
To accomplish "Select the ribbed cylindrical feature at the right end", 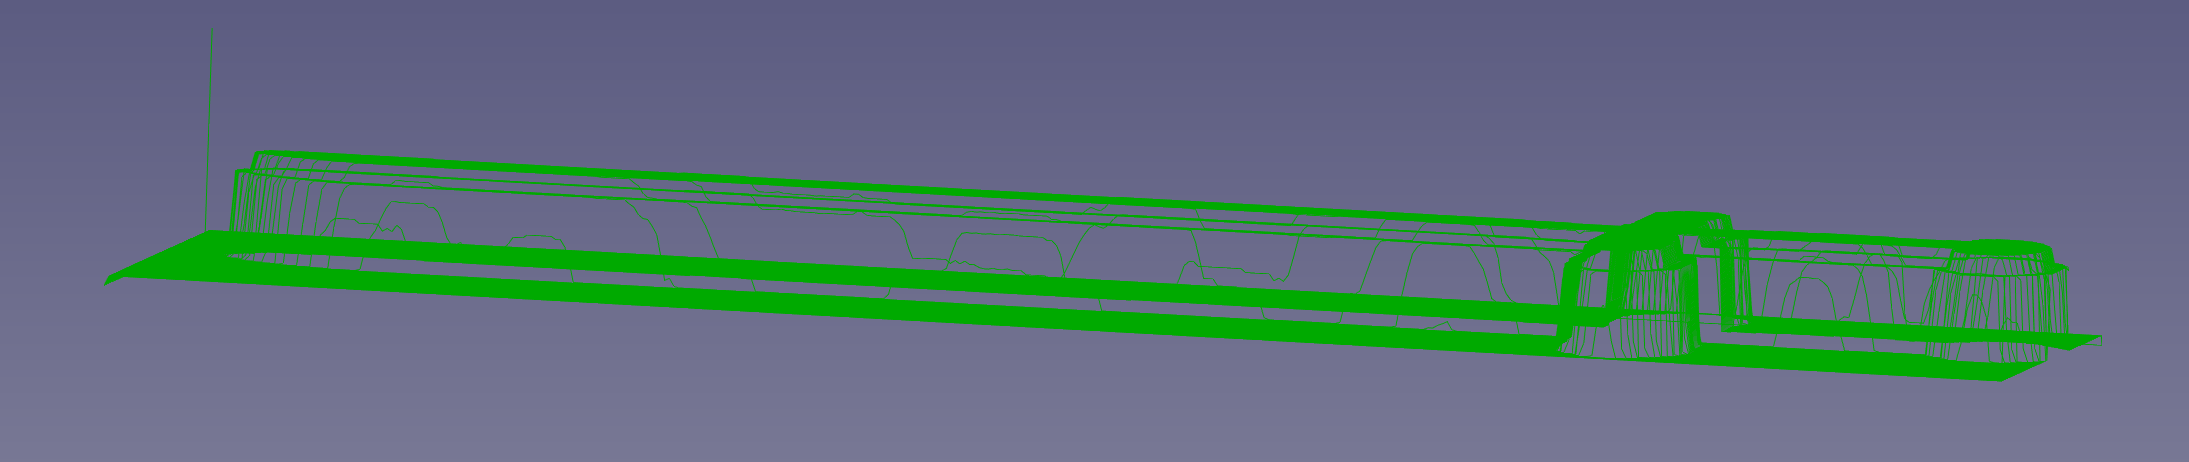I will [x=1980, y=300].
